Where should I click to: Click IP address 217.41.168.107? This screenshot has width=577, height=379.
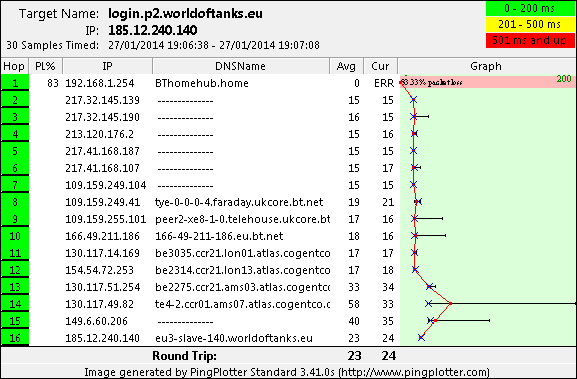pyautogui.click(x=103, y=168)
